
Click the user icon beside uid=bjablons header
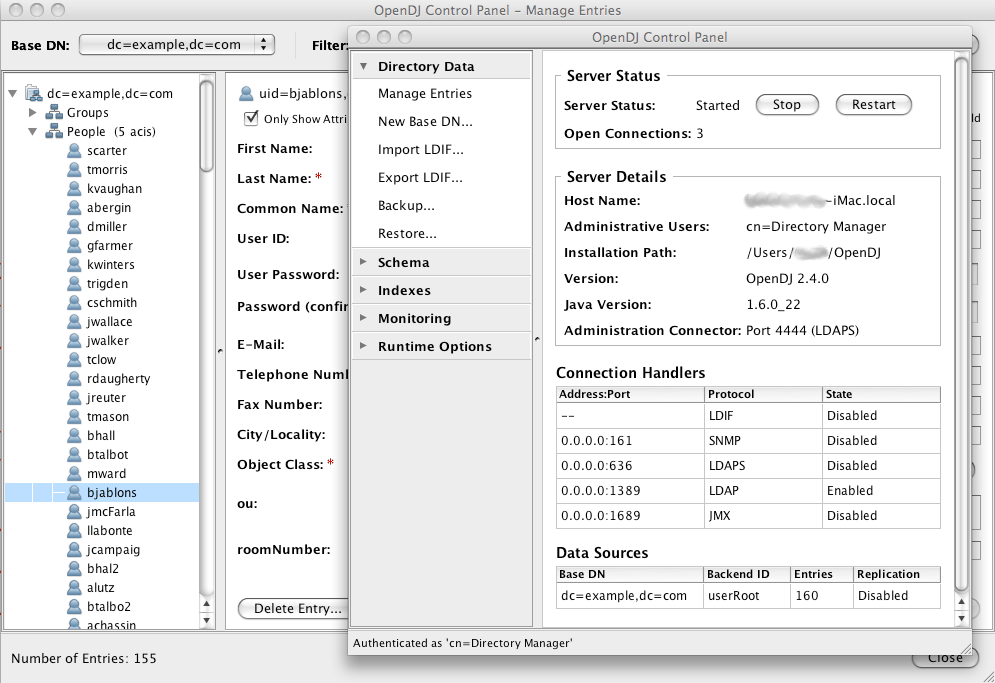click(x=246, y=94)
